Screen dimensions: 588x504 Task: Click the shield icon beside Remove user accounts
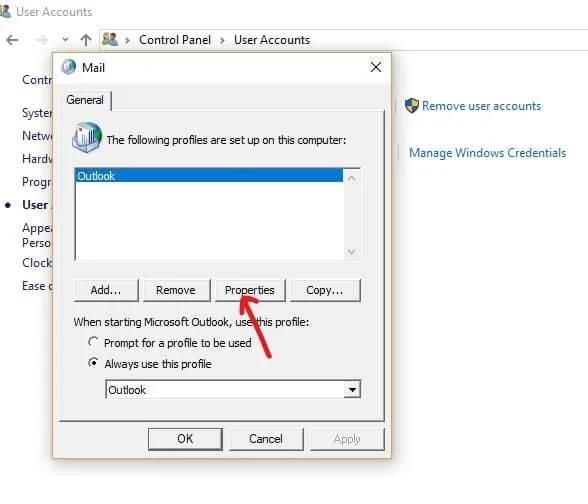[412, 105]
